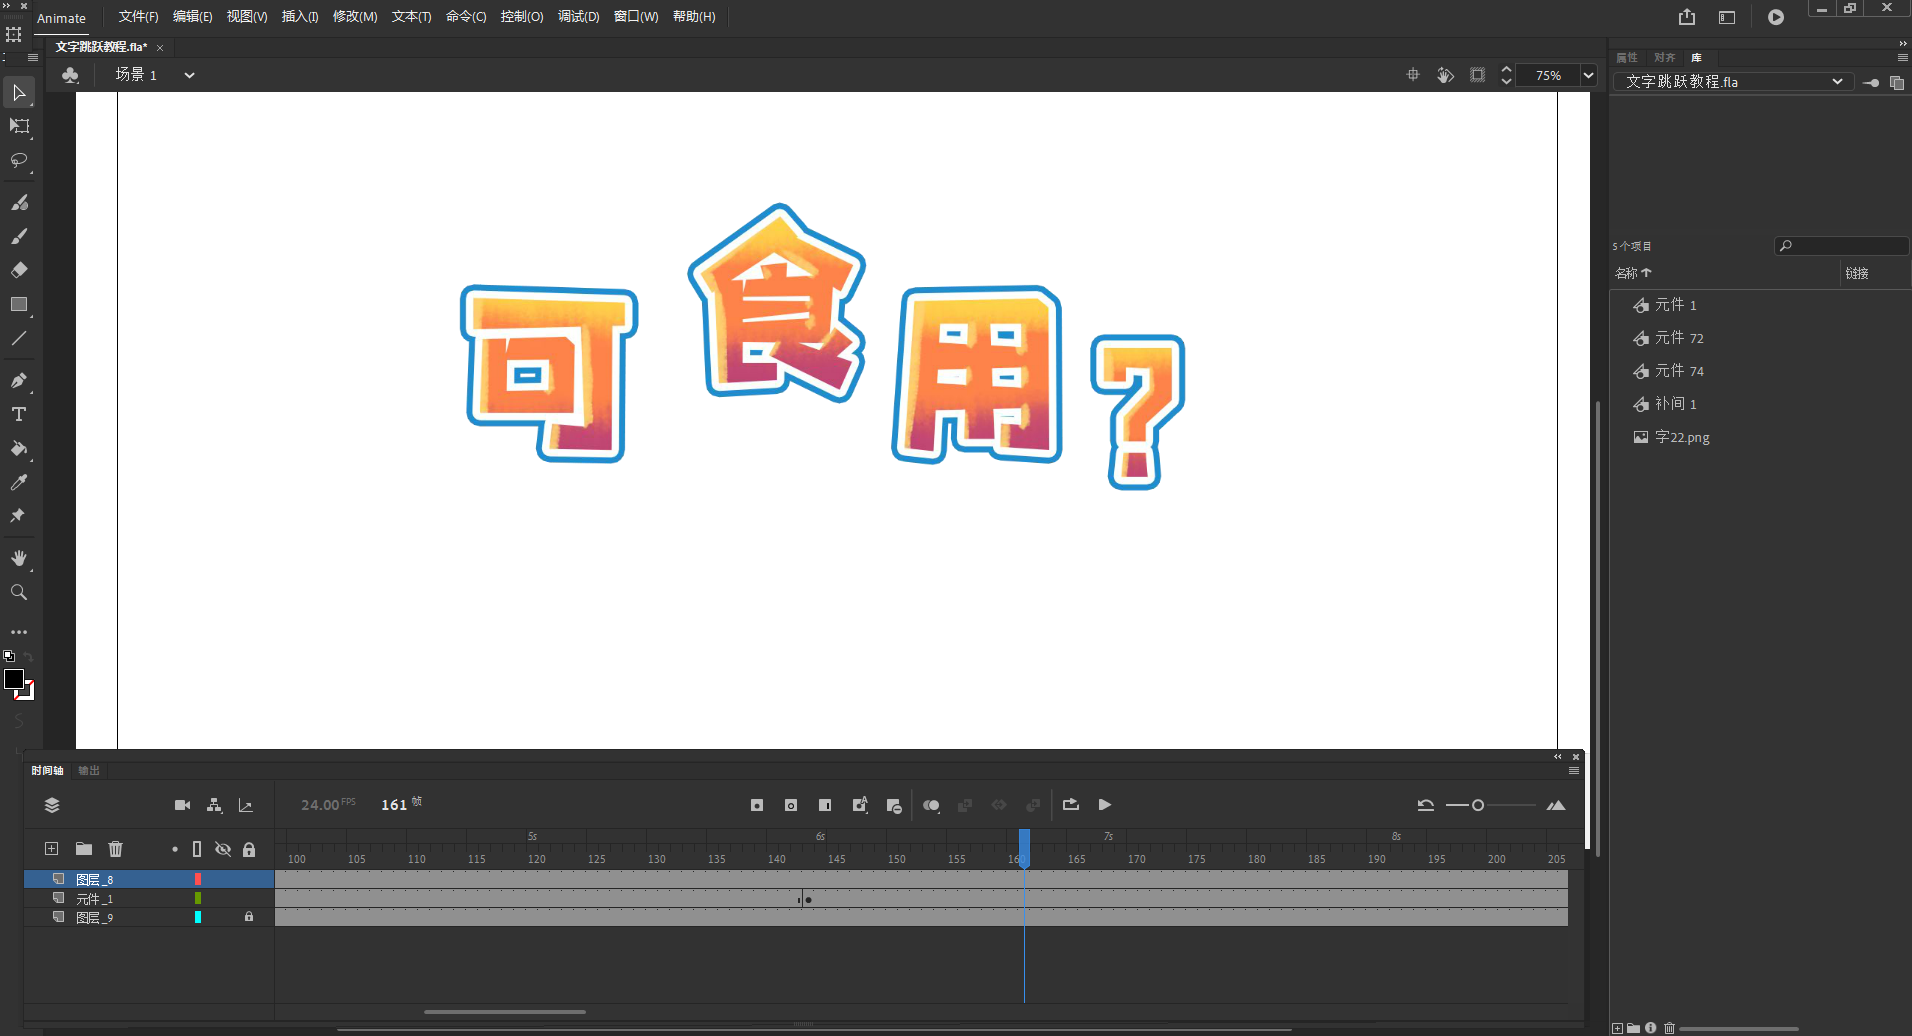Toggle center stage icon
Image resolution: width=1912 pixels, height=1036 pixels.
coord(1413,75)
